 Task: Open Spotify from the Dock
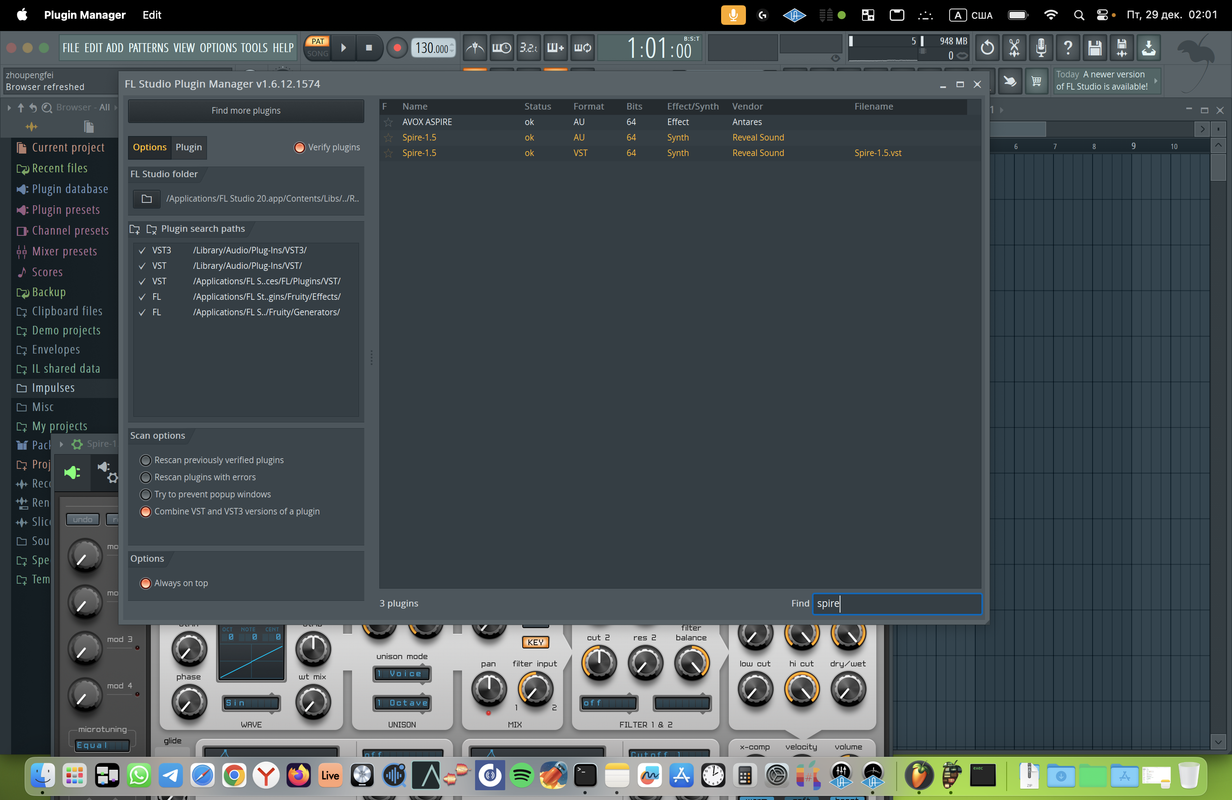point(522,775)
